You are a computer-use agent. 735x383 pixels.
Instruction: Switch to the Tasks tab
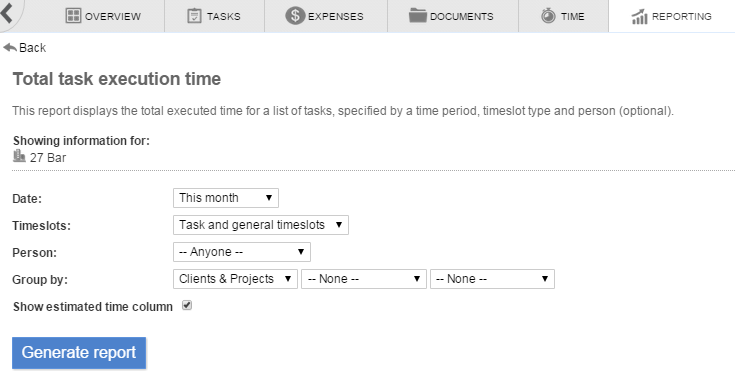click(214, 16)
